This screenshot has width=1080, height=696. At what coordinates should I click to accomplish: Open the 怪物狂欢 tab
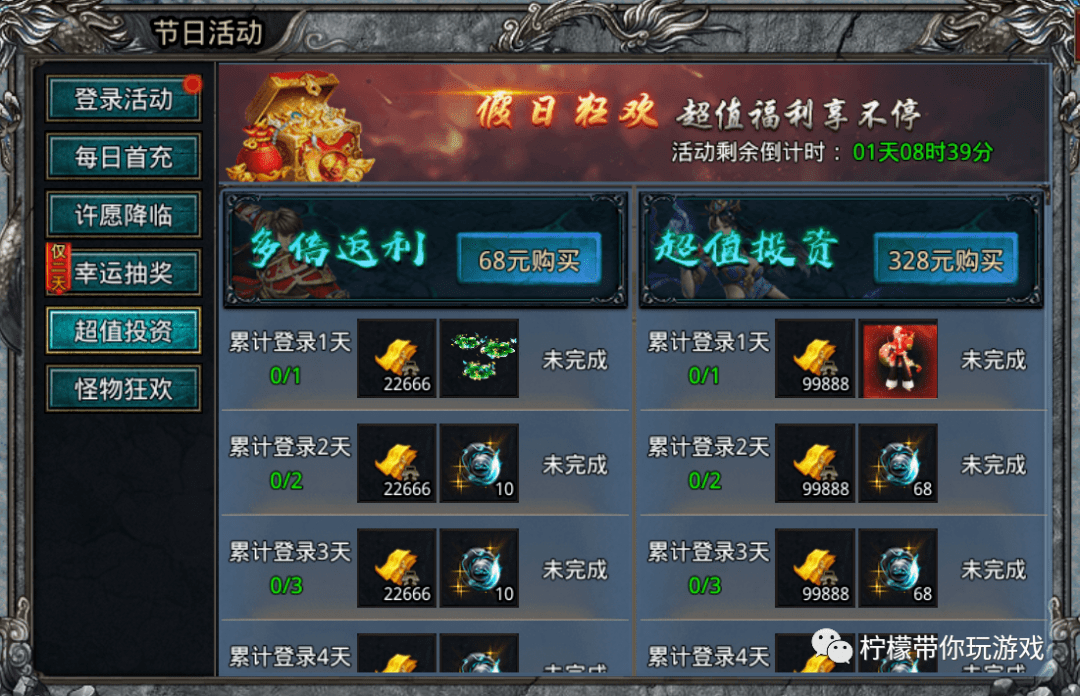click(x=123, y=389)
